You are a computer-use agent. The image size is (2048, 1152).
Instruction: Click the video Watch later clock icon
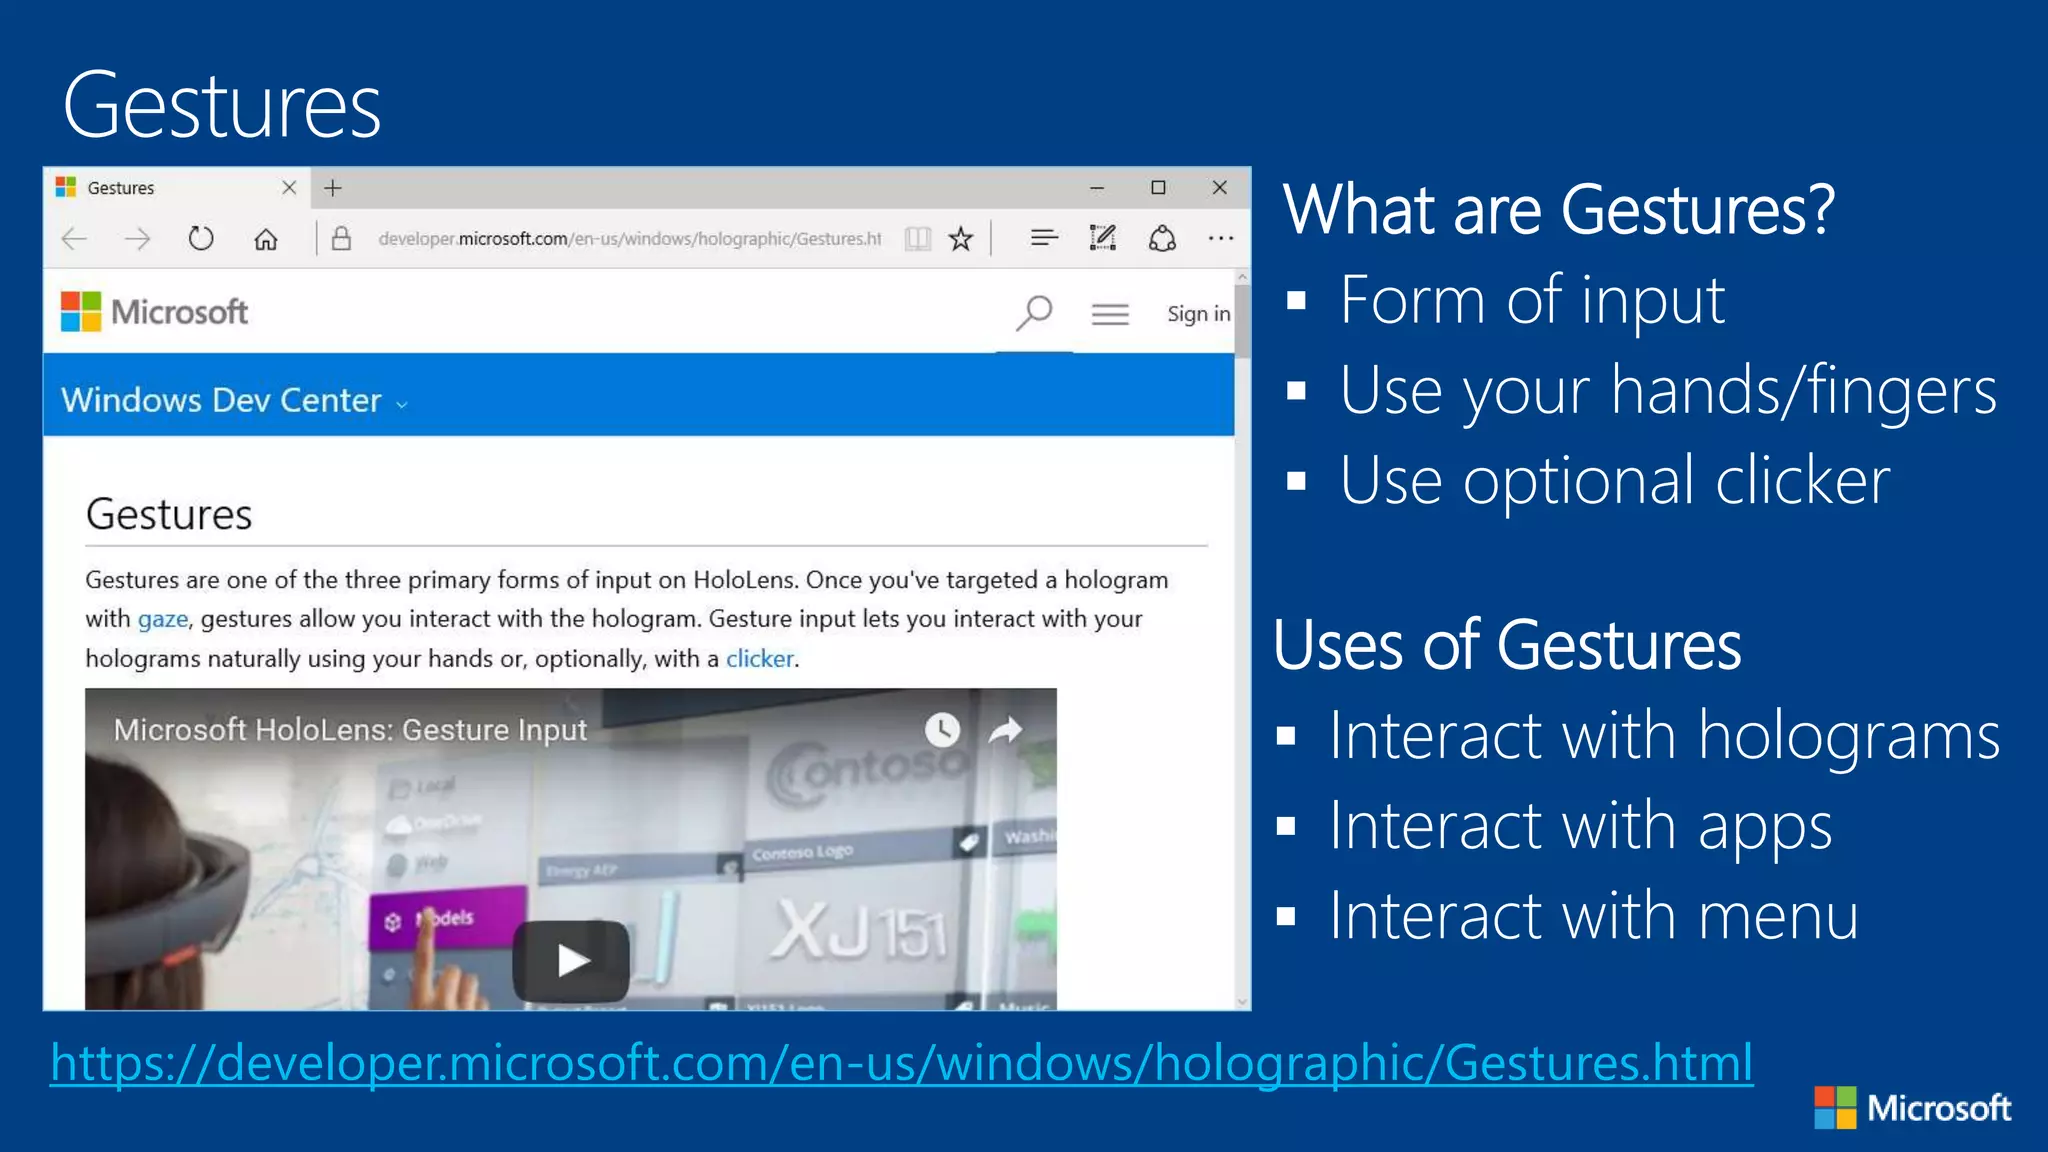click(942, 730)
